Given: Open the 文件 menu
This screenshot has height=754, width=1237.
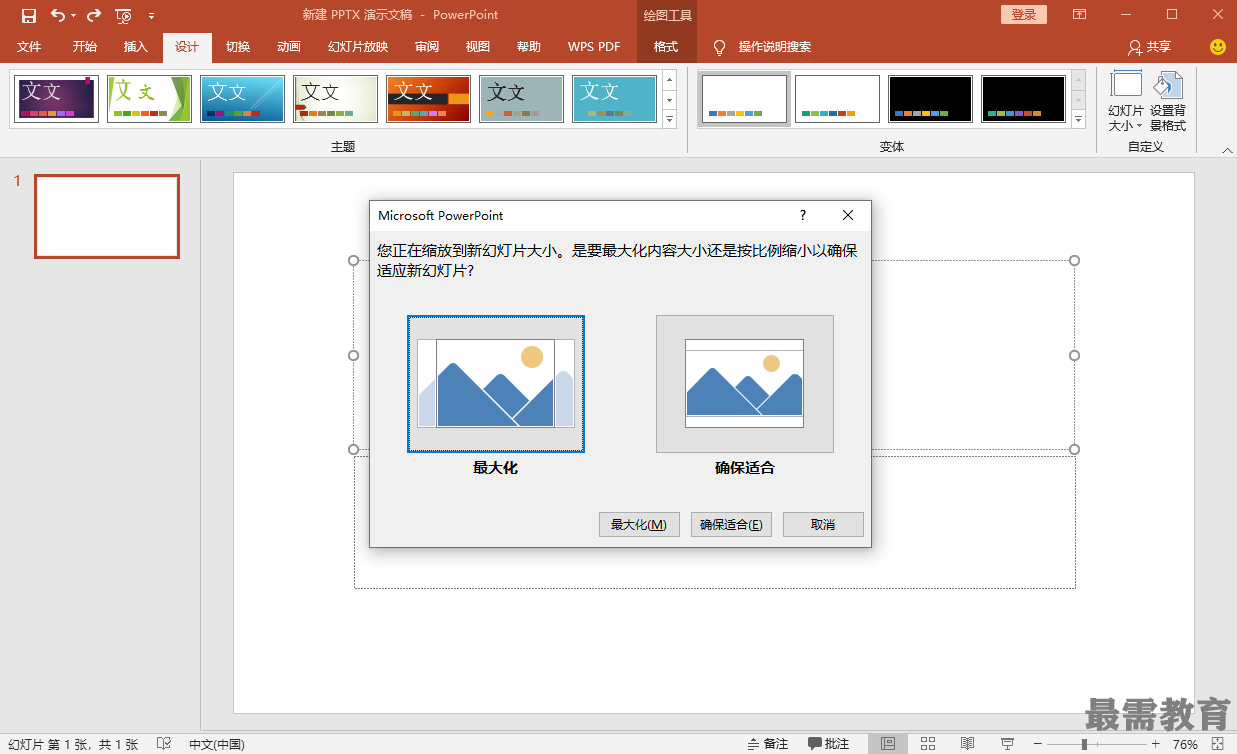Looking at the screenshot, I should point(29,47).
